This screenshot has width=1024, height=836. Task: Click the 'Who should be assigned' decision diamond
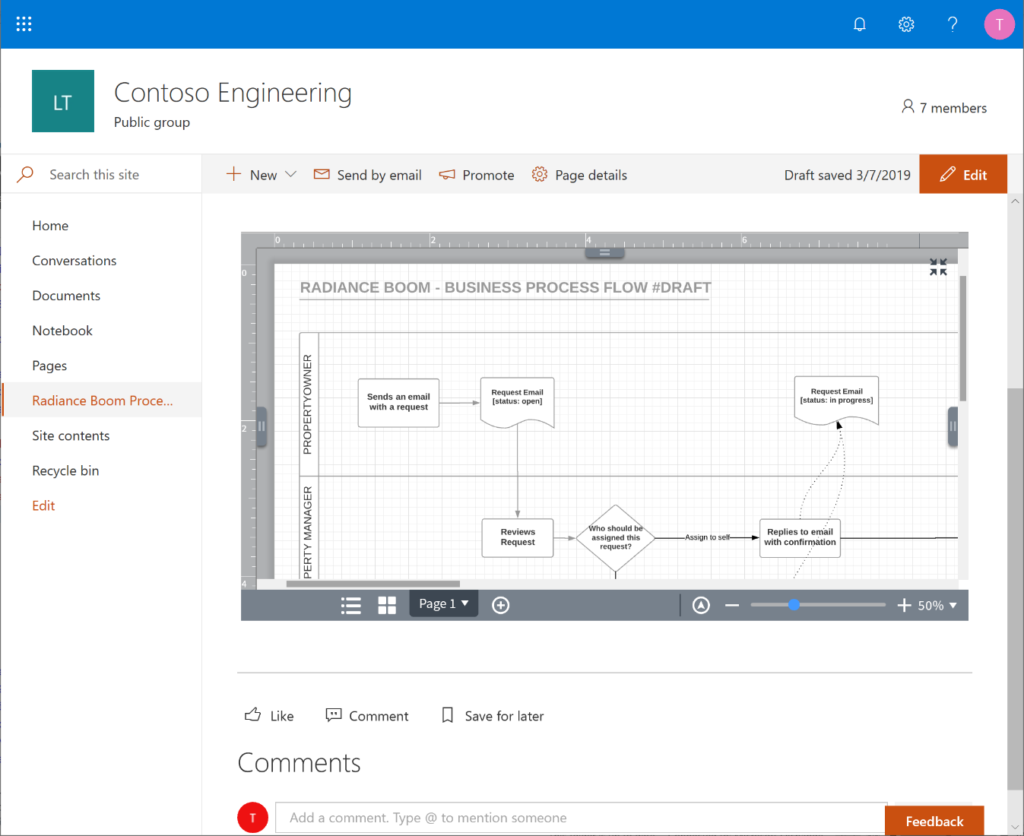click(615, 538)
